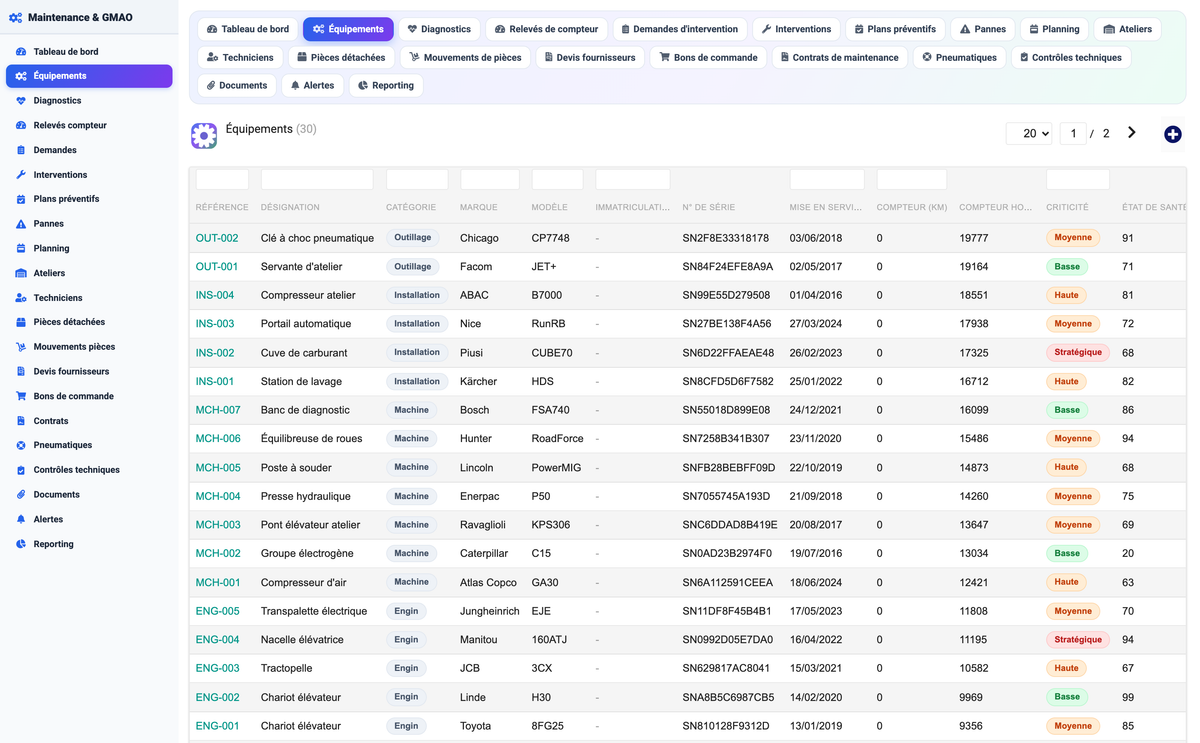
Task: Click the Relevés compteur sidebar icon
Action: pos(21,126)
